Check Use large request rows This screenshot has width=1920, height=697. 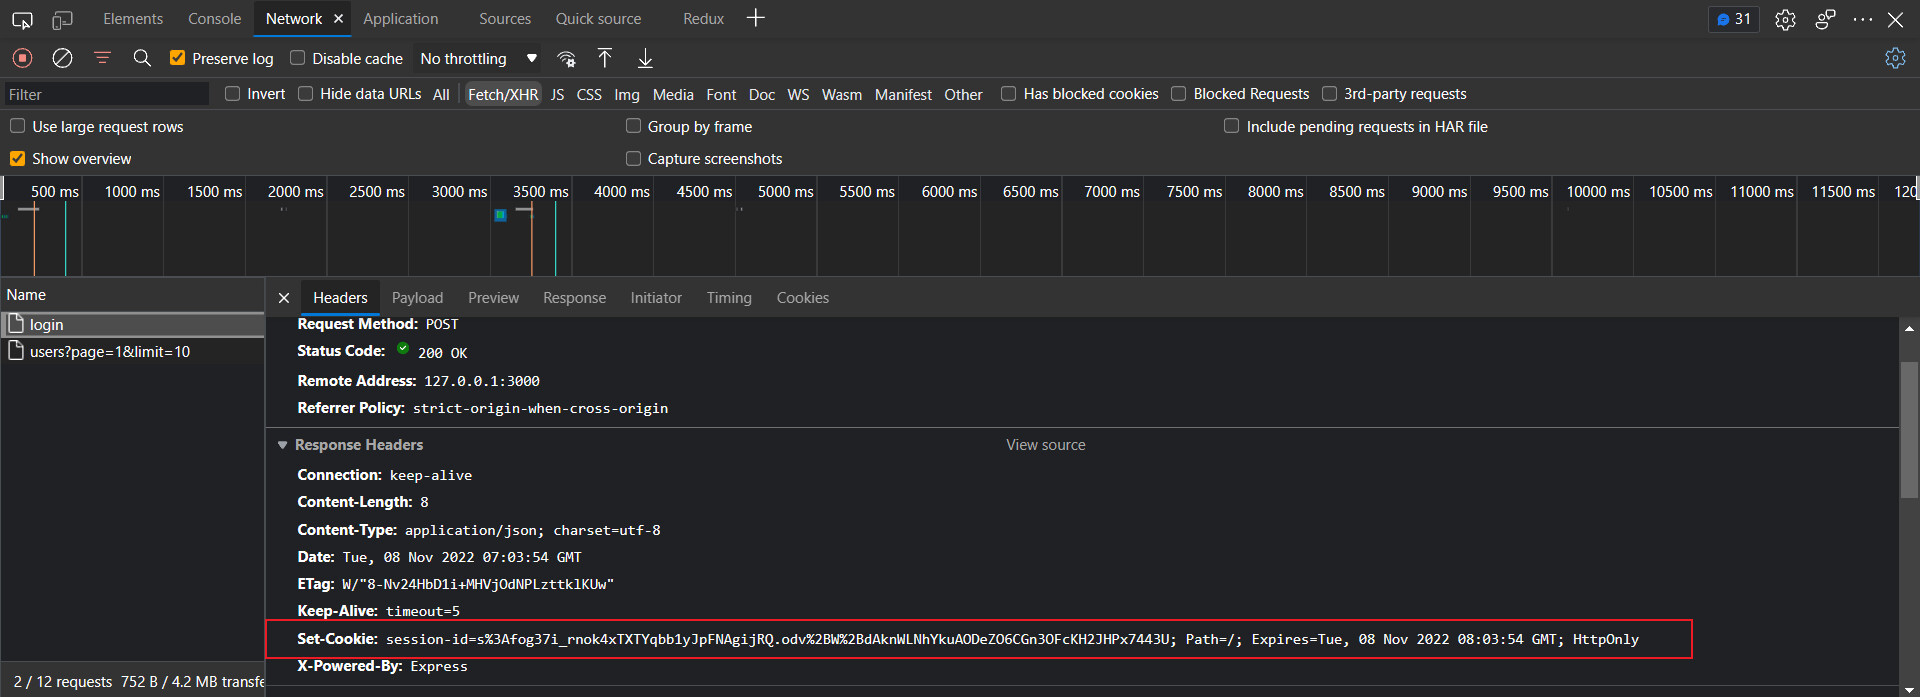tap(18, 126)
